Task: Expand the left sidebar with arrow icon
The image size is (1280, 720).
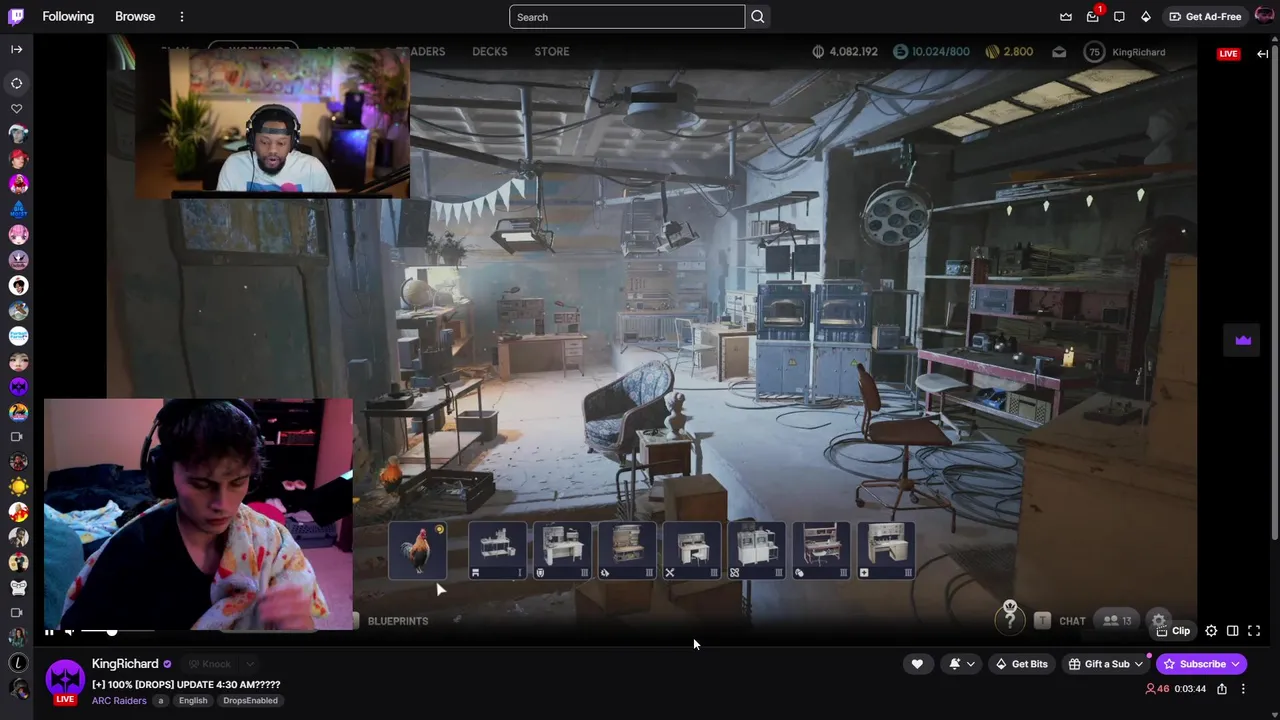Action: 16,49
